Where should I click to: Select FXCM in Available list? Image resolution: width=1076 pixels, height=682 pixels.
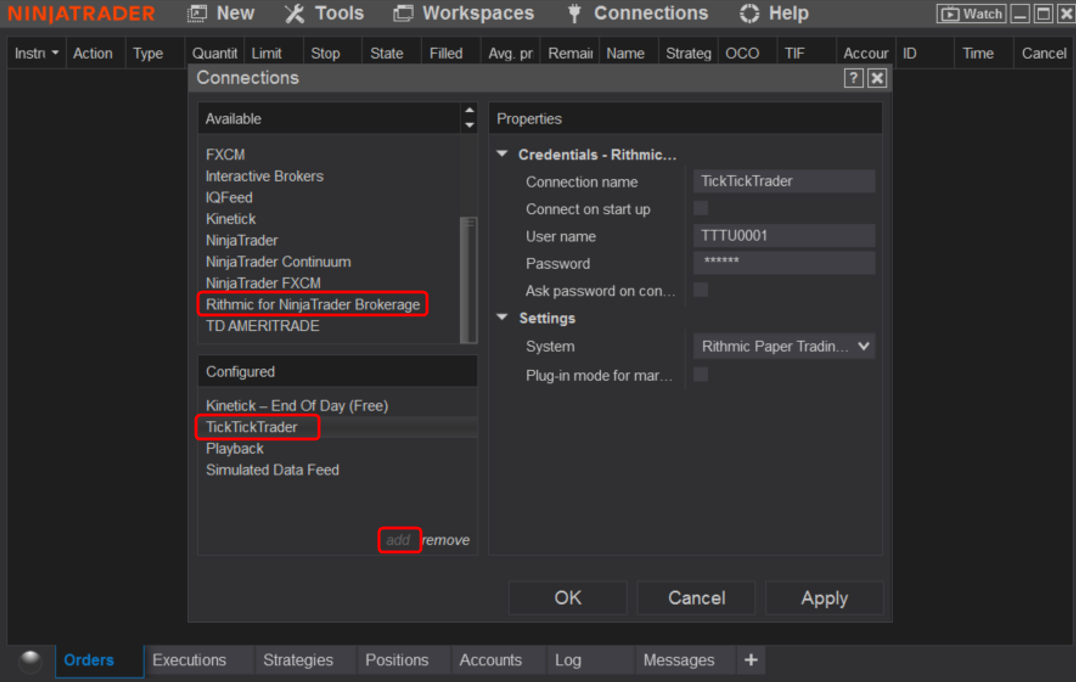[x=225, y=155]
